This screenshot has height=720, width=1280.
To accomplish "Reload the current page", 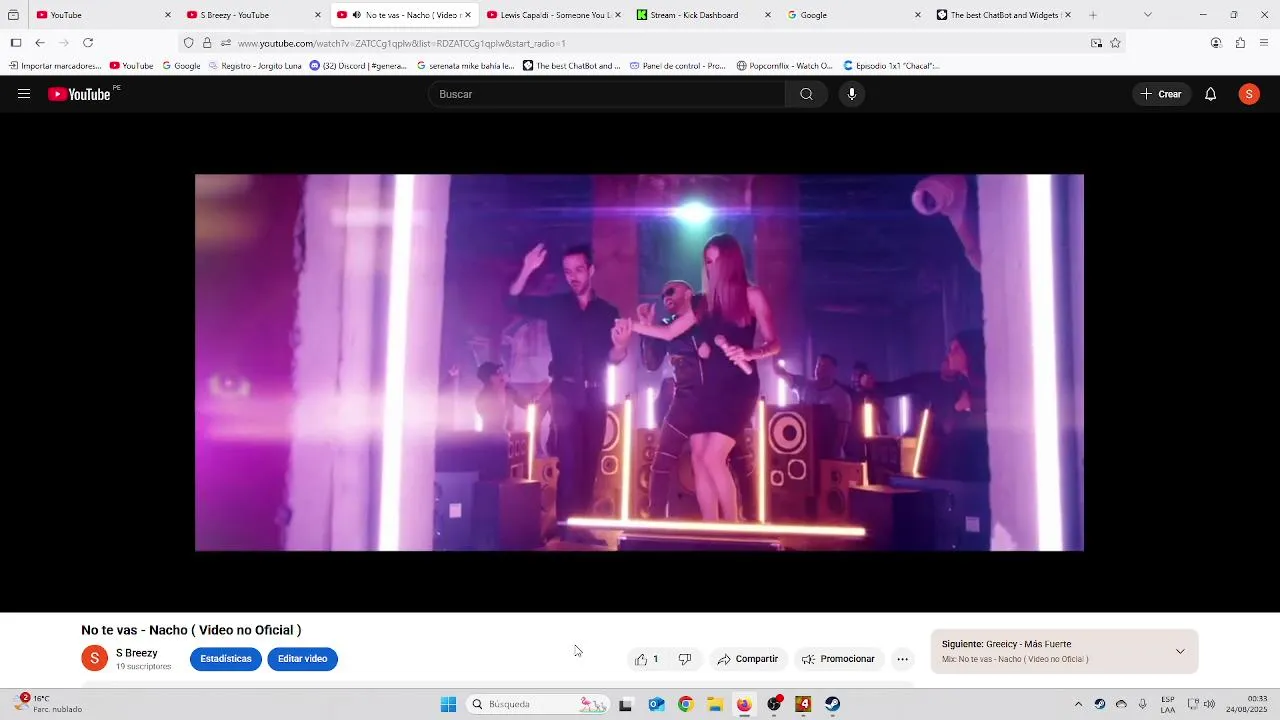I will click(88, 43).
